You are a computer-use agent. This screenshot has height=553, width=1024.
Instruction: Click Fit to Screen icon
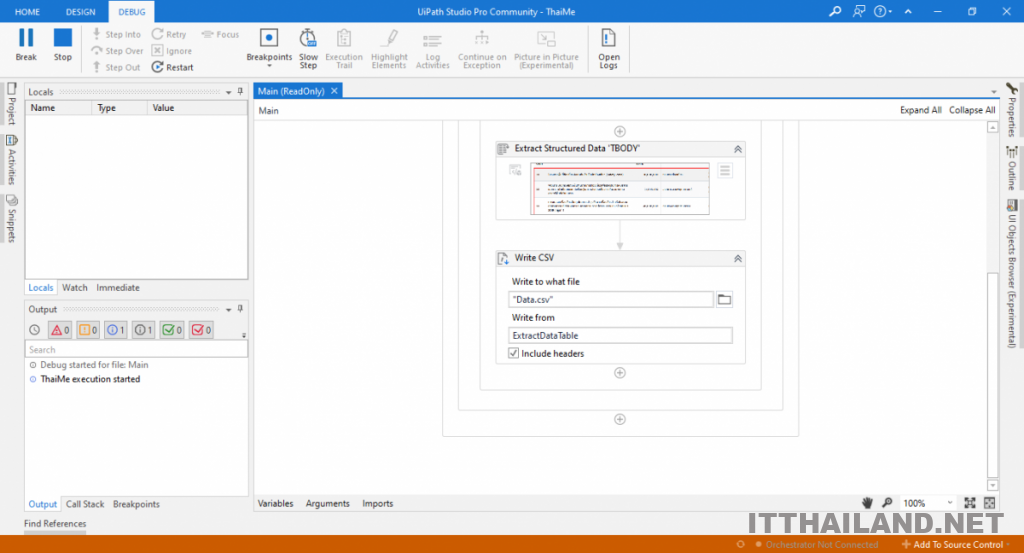(x=970, y=503)
